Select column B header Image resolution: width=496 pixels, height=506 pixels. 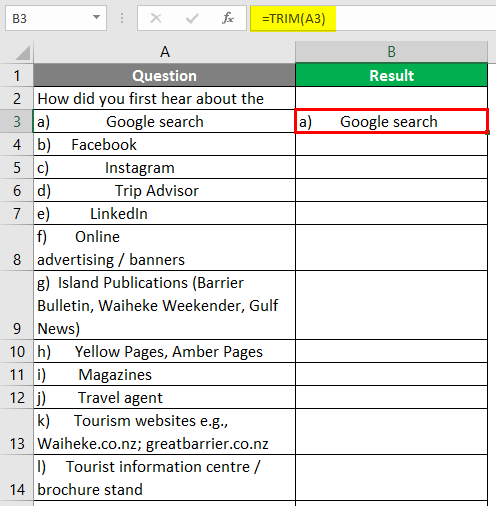point(391,52)
